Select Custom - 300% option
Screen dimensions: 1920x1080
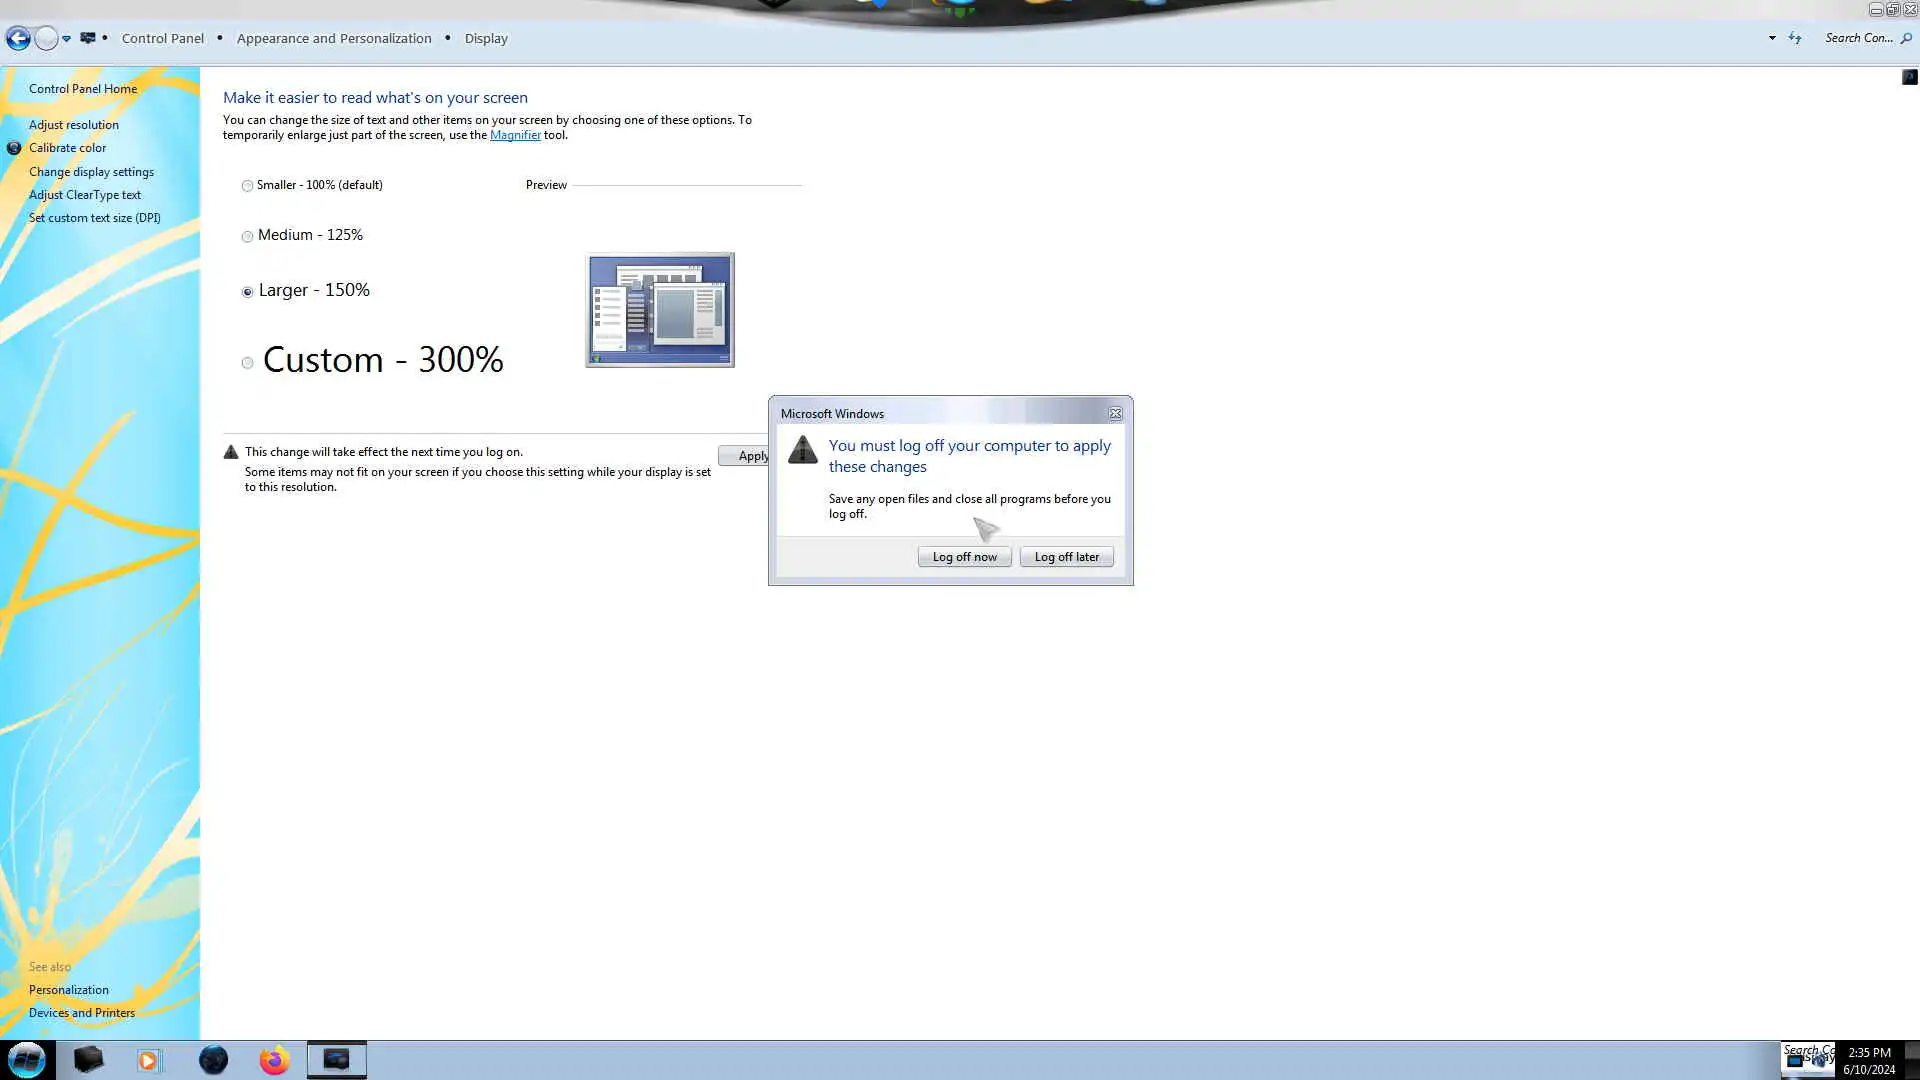click(247, 363)
